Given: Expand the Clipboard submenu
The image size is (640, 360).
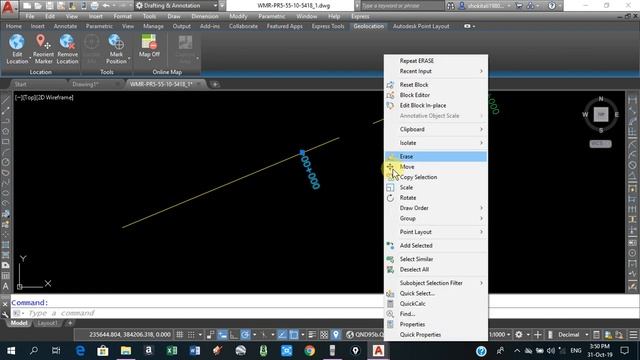Looking at the screenshot, I should pyautogui.click(x=436, y=129).
